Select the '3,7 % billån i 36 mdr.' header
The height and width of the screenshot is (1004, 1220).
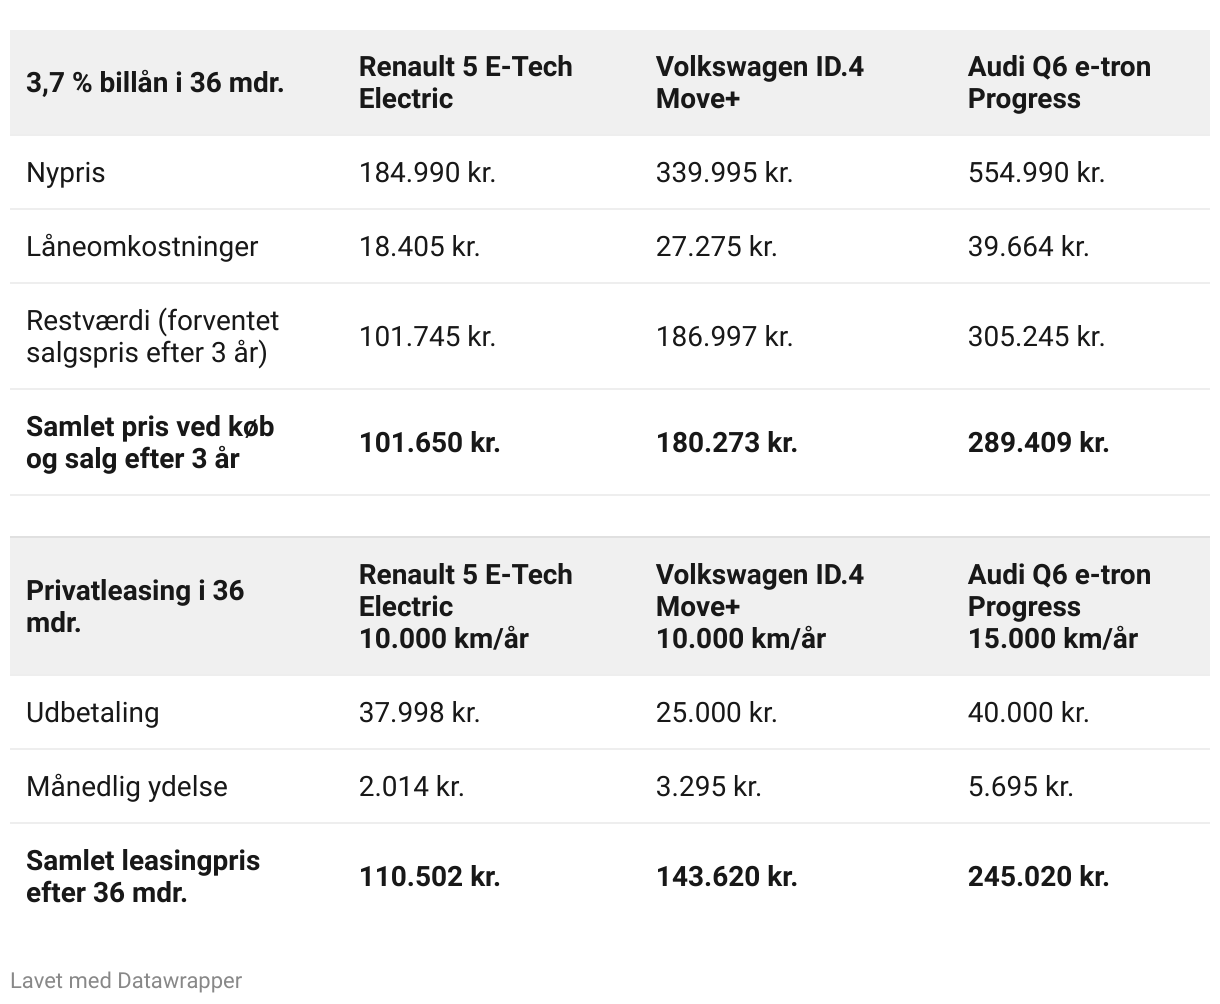tap(155, 82)
